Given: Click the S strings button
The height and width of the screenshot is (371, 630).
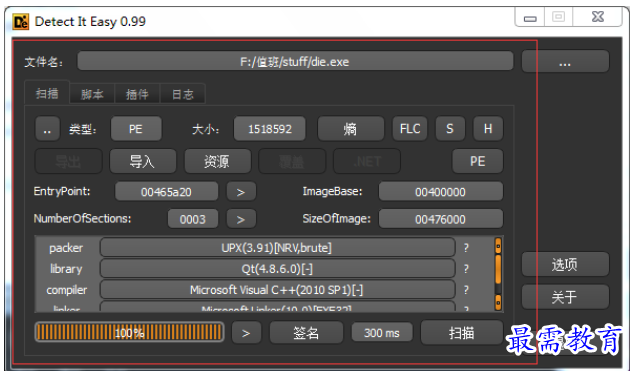Looking at the screenshot, I should pyautogui.click(x=450, y=129).
